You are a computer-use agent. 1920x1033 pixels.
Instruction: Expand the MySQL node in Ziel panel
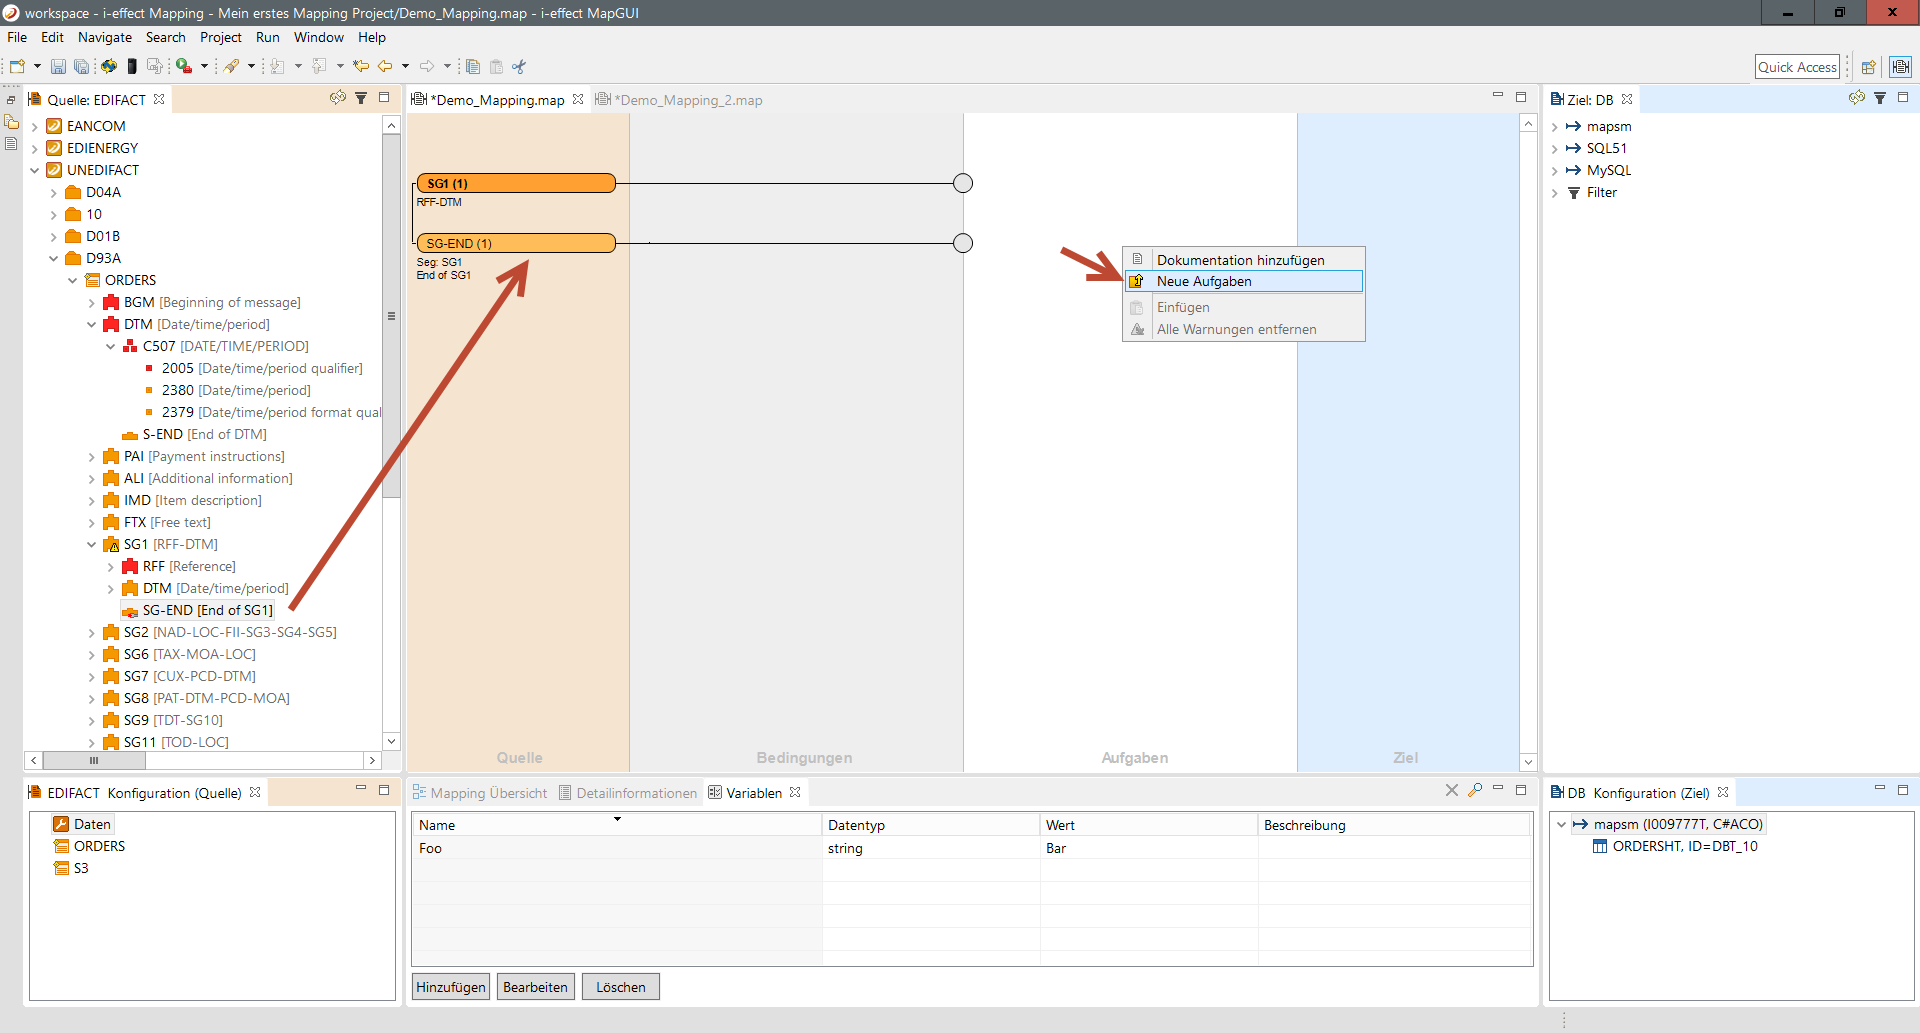tap(1554, 171)
